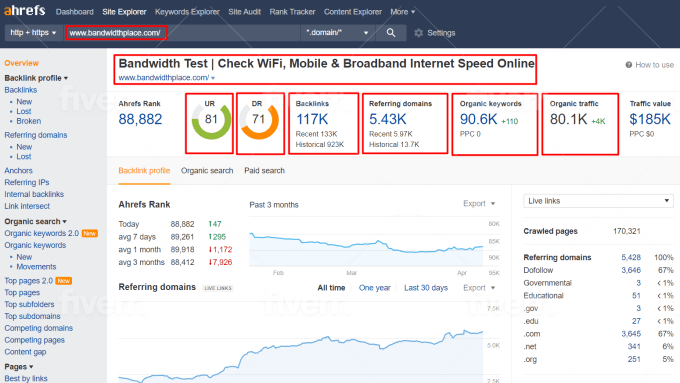Select Last 30 days chart range
This screenshot has height=383, width=680.
[426, 288]
